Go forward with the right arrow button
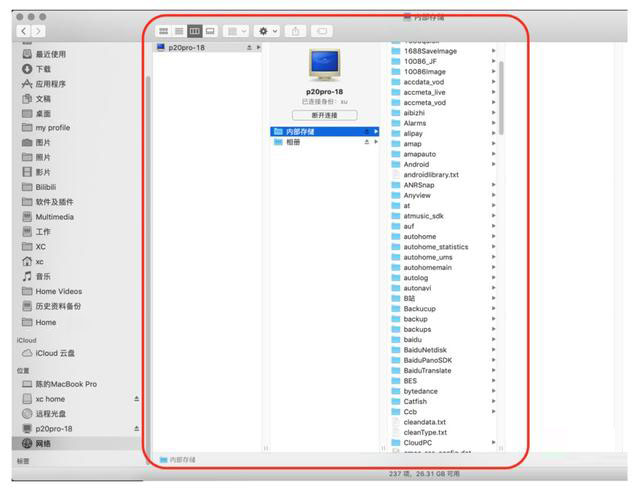Image resolution: width=640 pixels, height=489 pixels. (38, 31)
